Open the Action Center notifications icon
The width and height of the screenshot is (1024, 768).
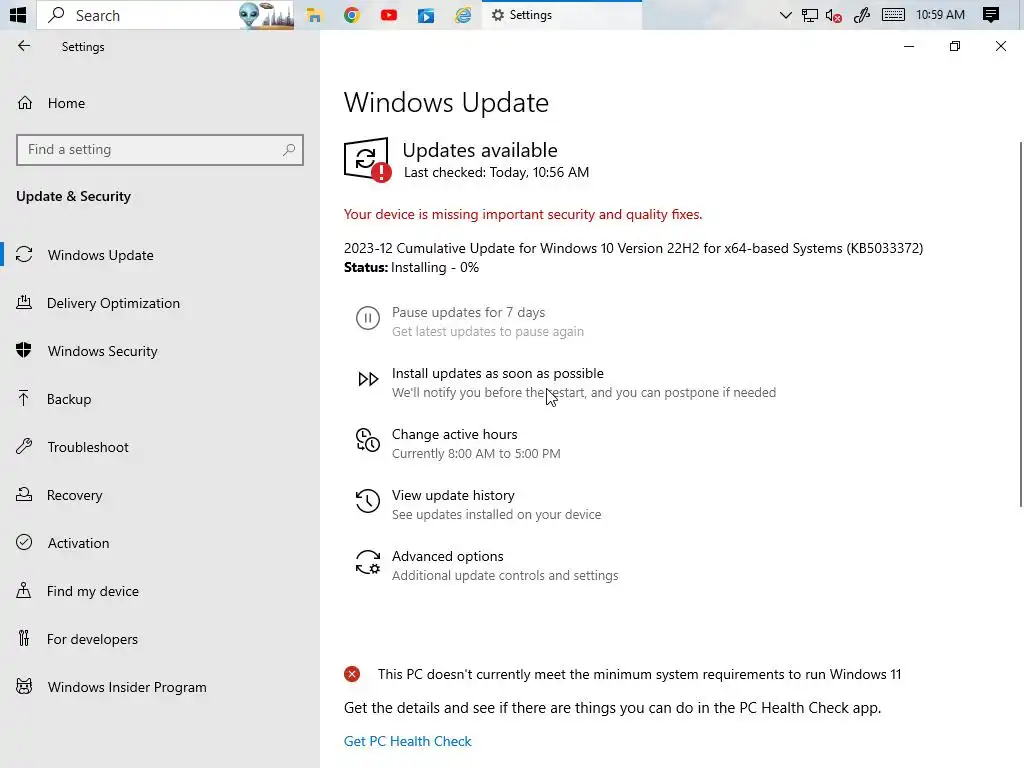991,14
